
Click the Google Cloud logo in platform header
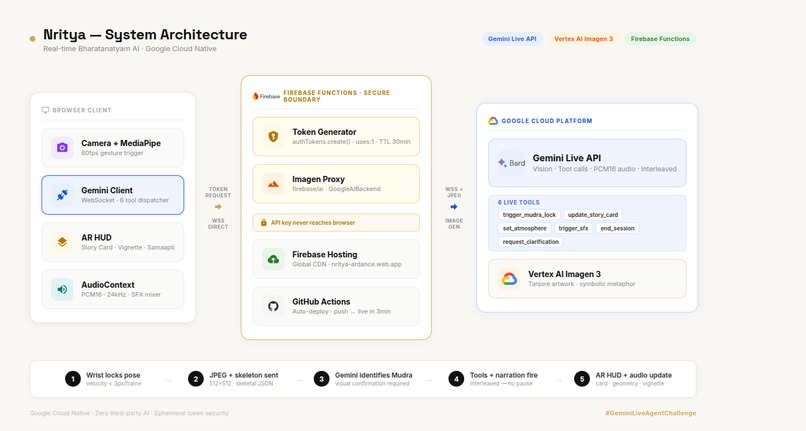[493, 121]
